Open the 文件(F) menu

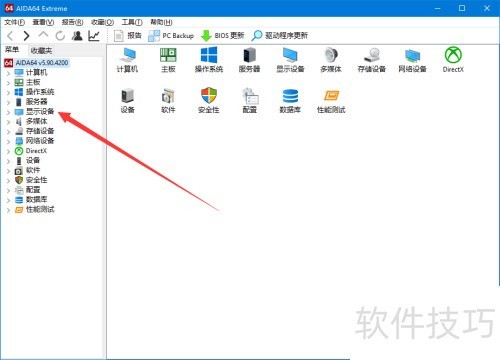15,22
